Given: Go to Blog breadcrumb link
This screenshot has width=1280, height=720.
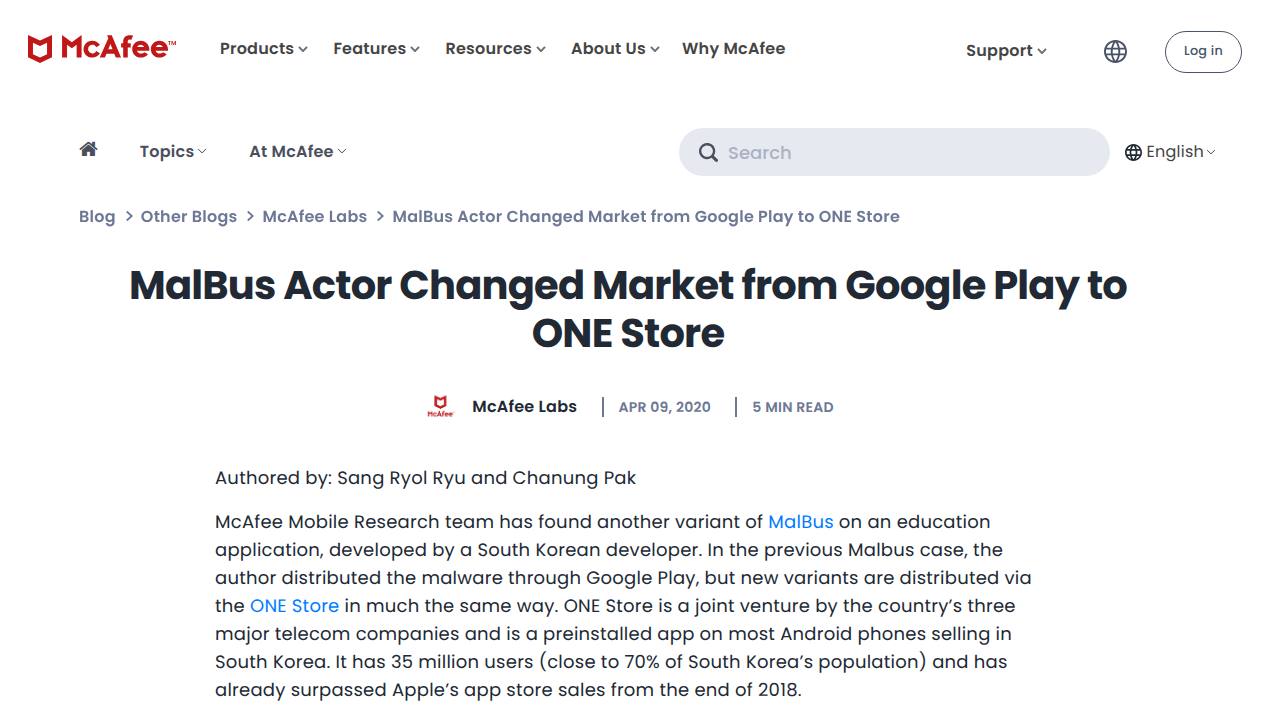Looking at the screenshot, I should click(97, 216).
